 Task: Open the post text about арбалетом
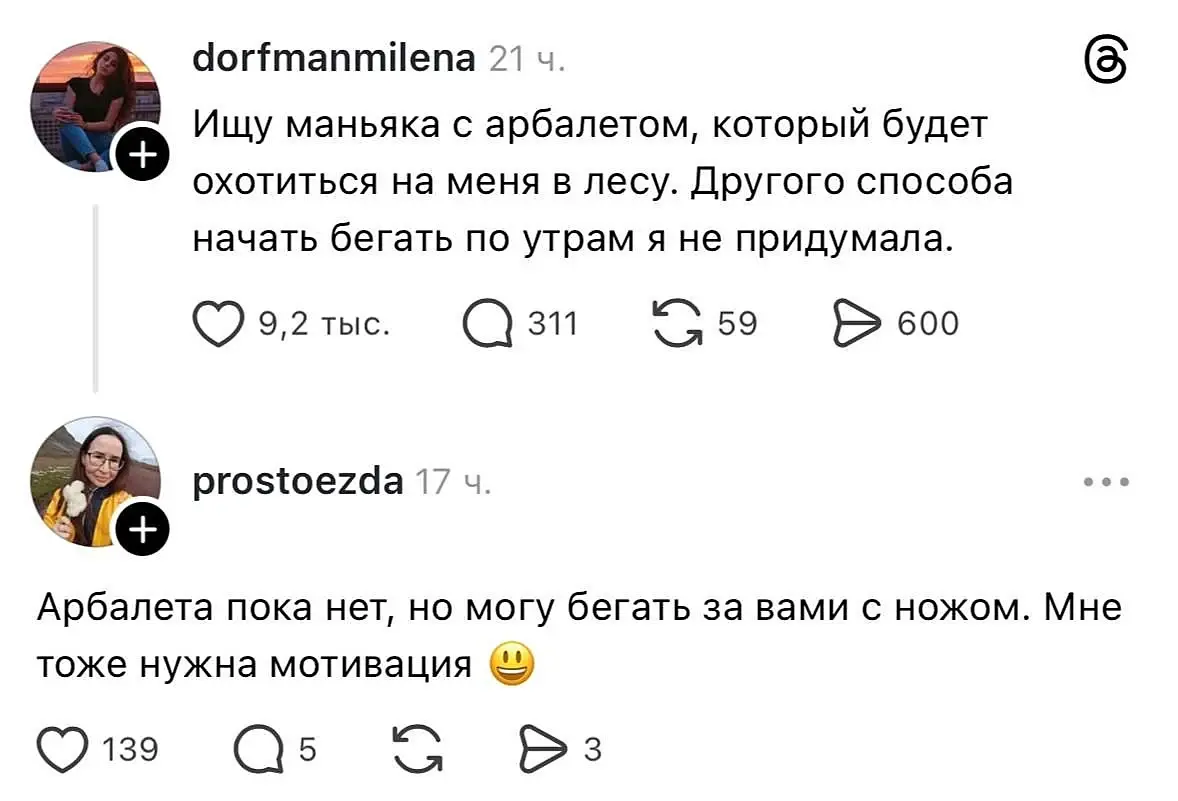[603, 181]
